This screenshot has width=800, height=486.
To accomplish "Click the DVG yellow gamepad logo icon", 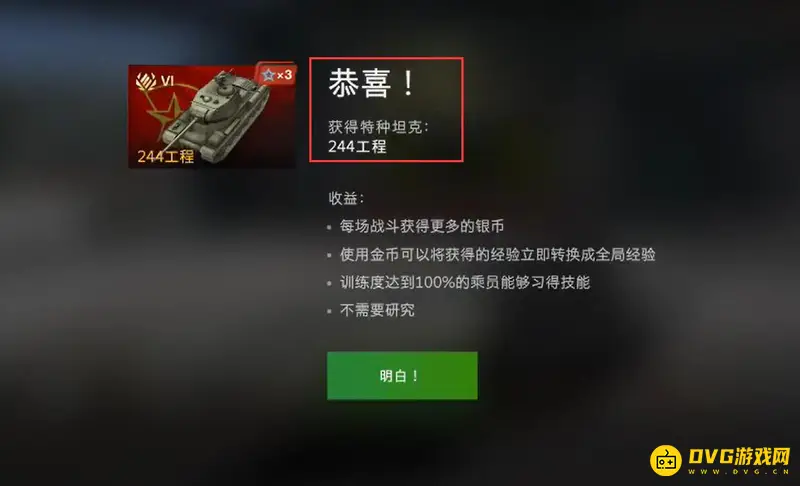I will click(666, 460).
